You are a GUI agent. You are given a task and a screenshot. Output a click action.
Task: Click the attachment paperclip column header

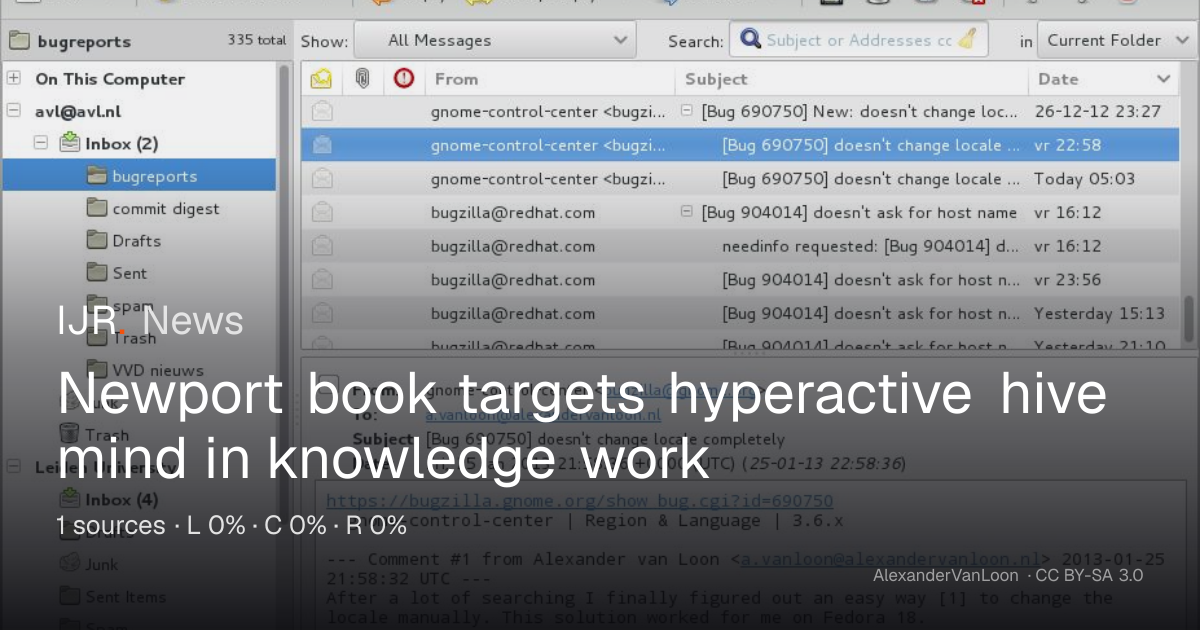point(363,78)
